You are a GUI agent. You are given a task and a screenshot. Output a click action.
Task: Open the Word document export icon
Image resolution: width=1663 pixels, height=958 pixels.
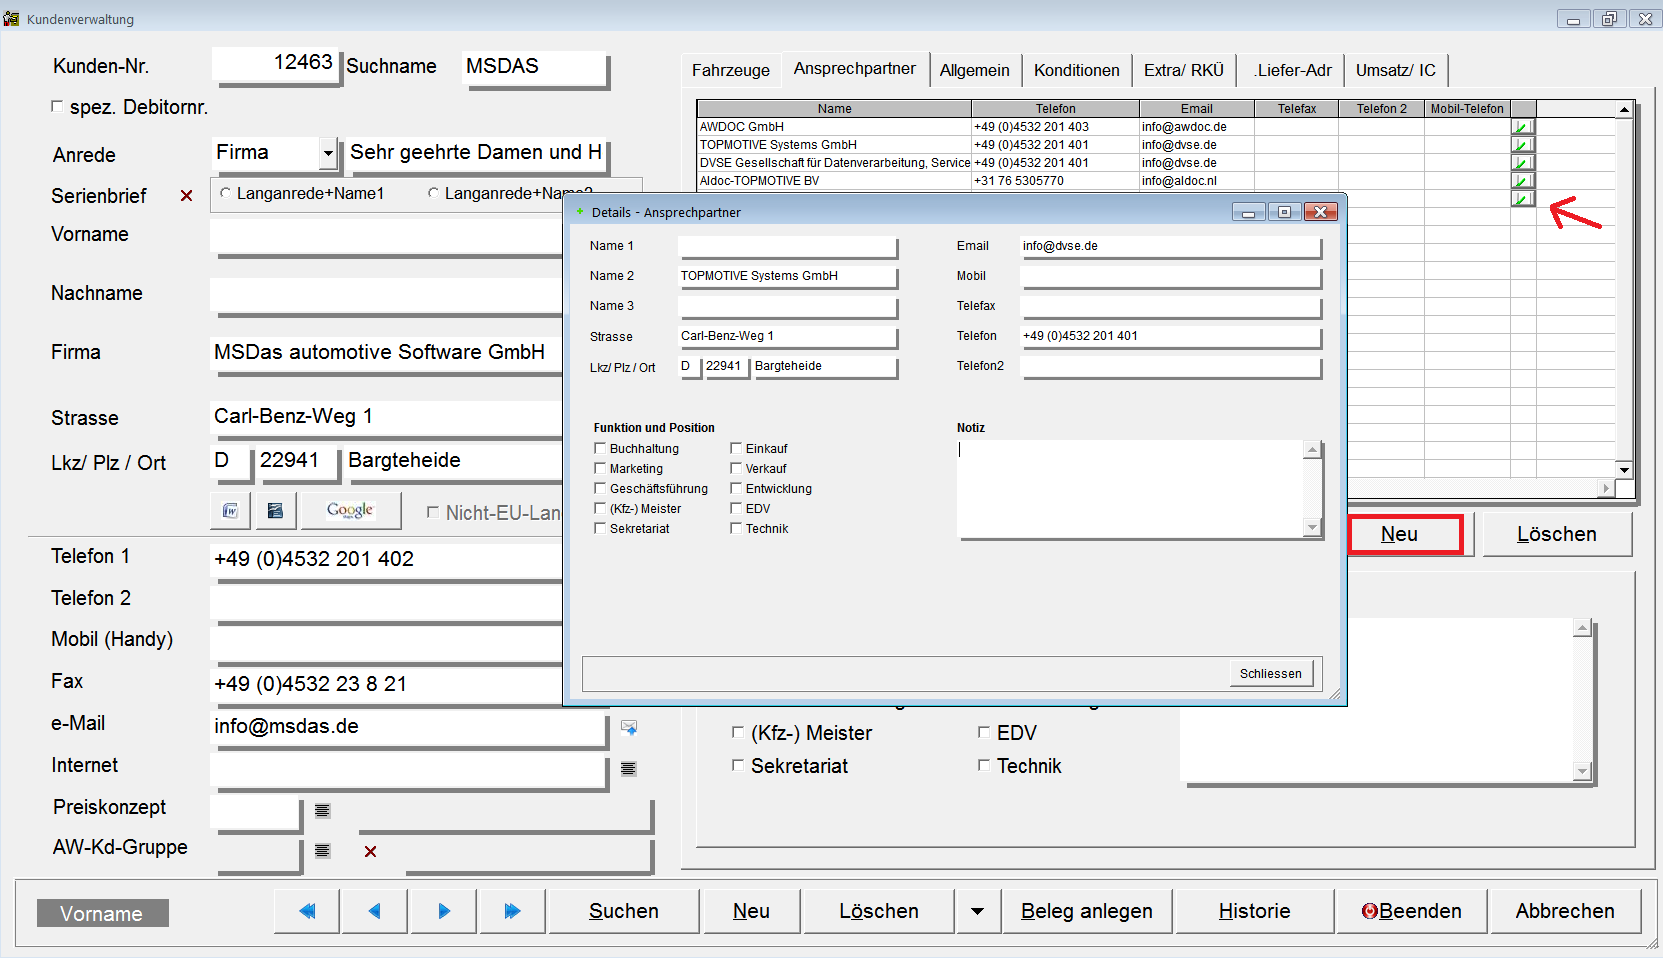231,511
